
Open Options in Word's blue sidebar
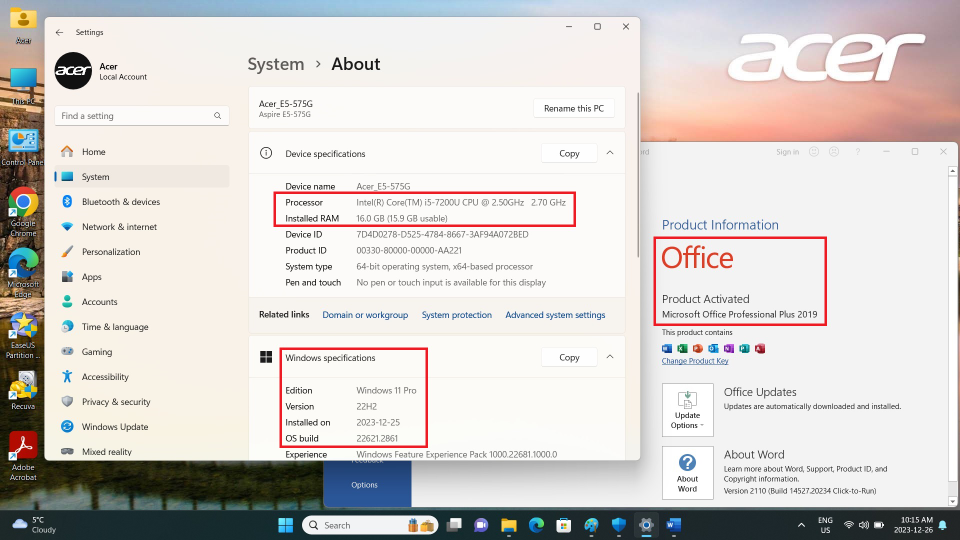[364, 485]
